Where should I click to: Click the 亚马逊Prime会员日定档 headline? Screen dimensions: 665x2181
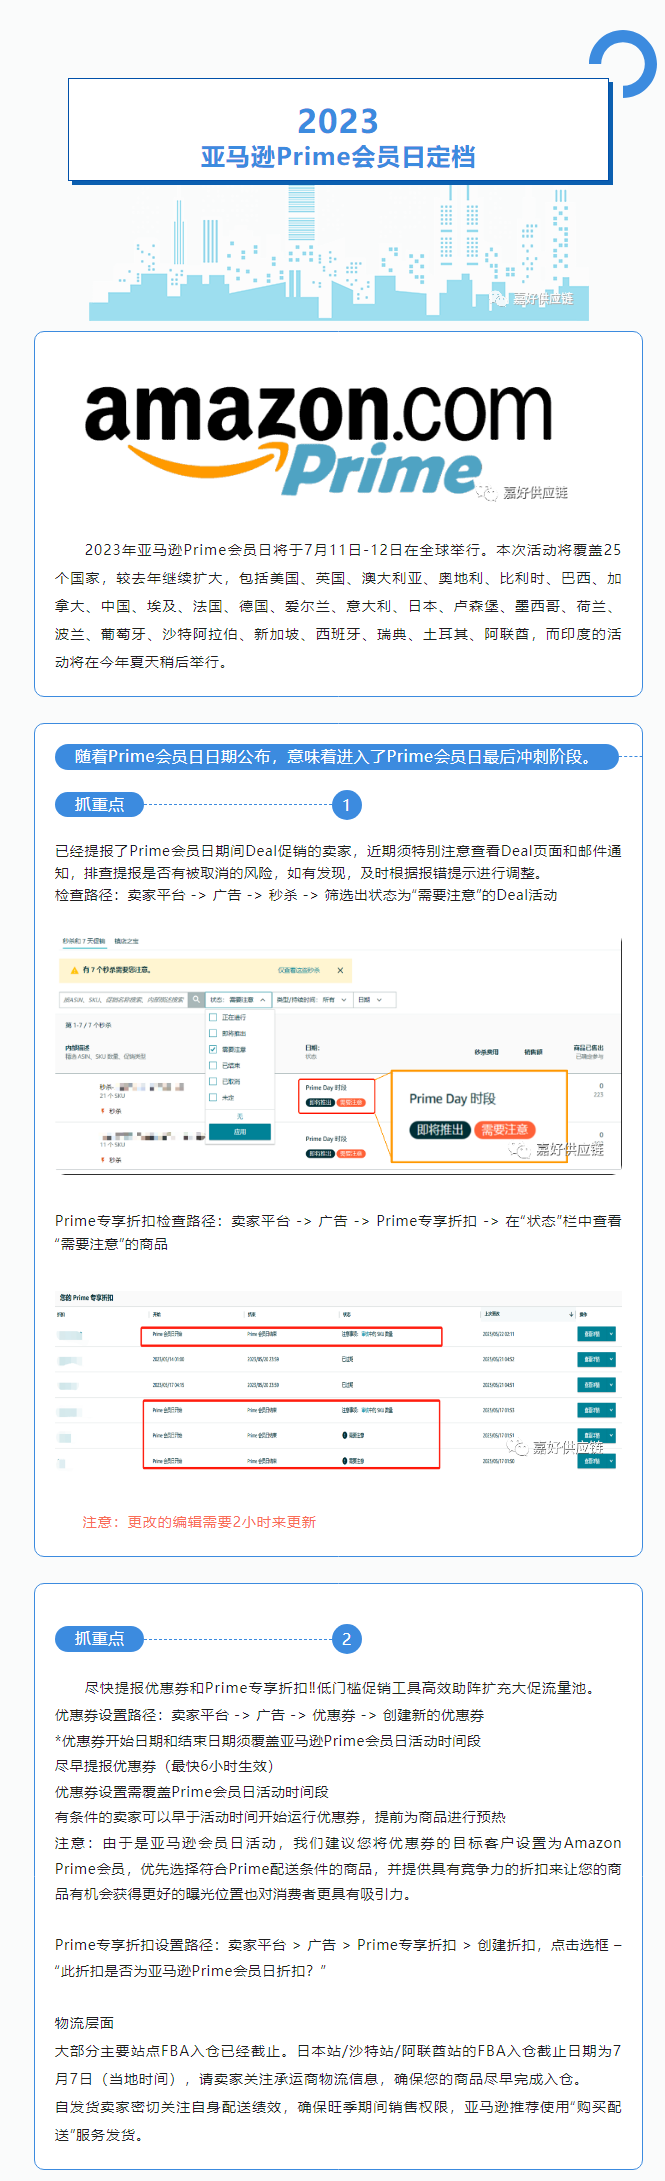click(338, 157)
